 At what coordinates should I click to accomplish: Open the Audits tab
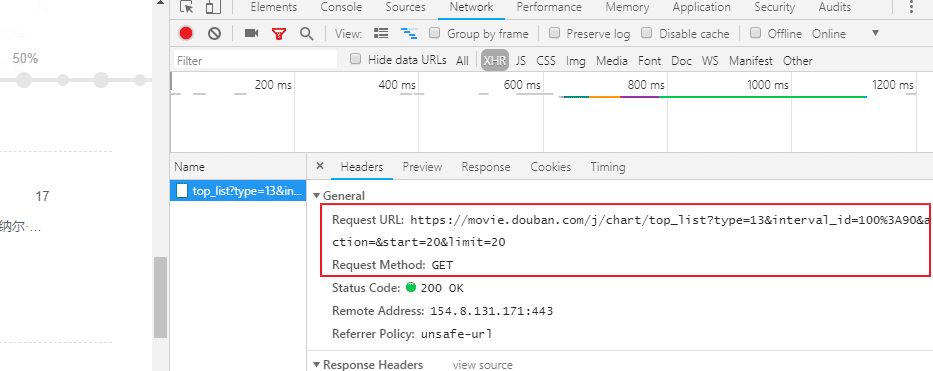pyautogui.click(x=835, y=7)
